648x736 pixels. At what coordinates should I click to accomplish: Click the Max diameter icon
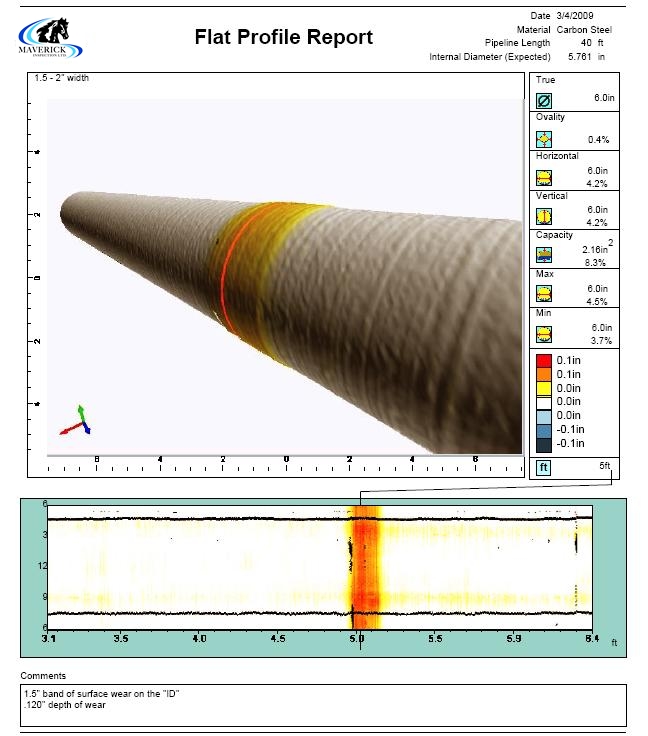pyautogui.click(x=544, y=294)
